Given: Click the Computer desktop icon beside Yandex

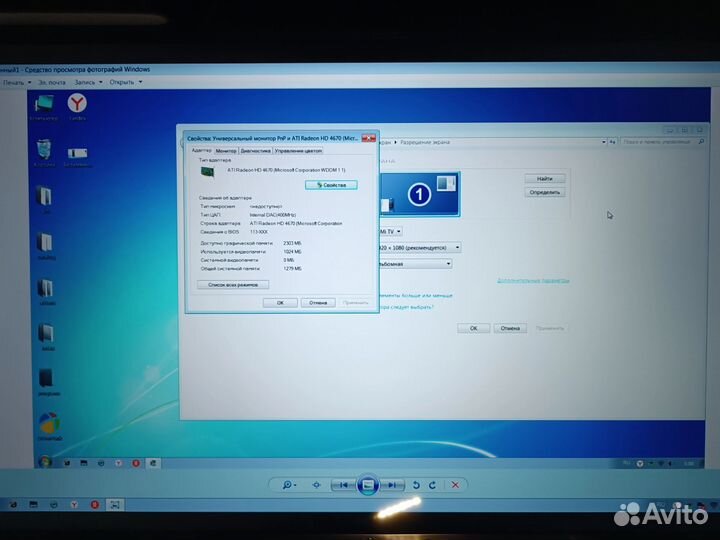Looking at the screenshot, I should [x=44, y=107].
